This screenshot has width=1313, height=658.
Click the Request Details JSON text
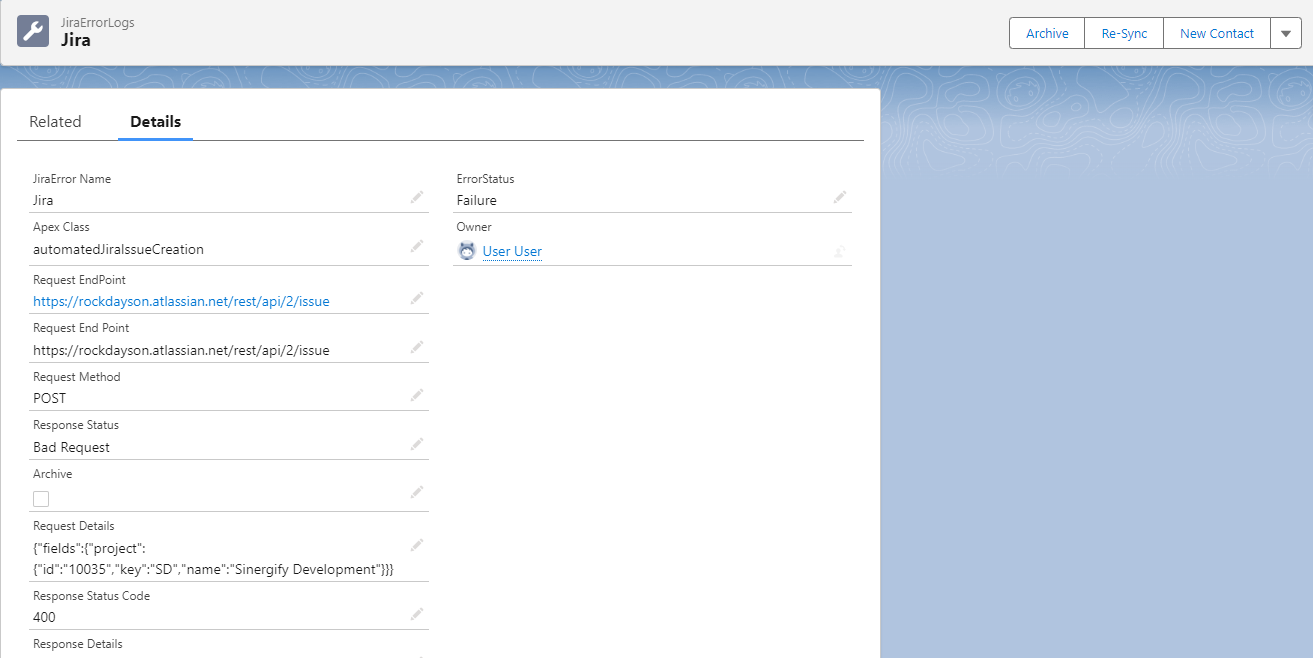click(x=213, y=558)
